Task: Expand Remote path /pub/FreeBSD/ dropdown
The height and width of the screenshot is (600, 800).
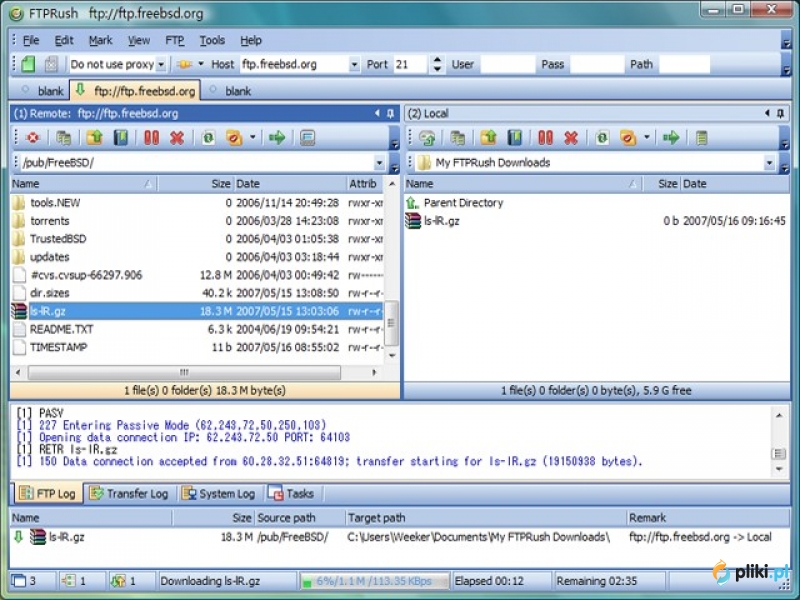Action: tap(379, 163)
